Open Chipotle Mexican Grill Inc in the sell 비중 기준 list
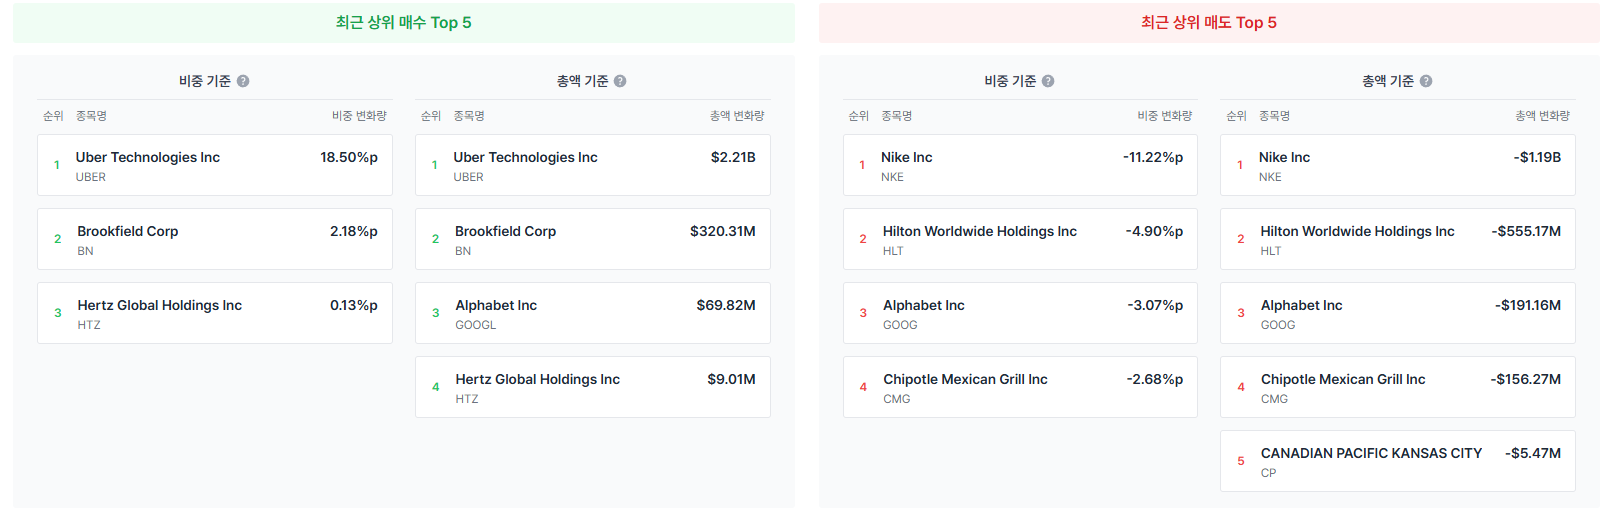The width and height of the screenshot is (1605, 528). (x=1020, y=387)
